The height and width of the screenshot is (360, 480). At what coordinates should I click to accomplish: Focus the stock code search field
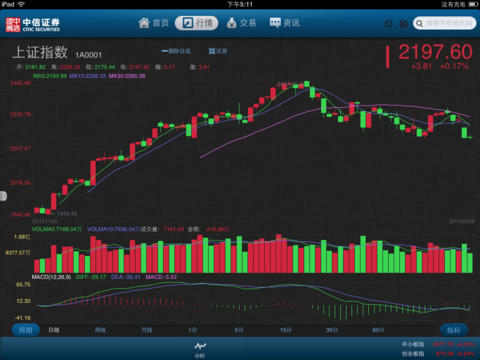(444, 23)
